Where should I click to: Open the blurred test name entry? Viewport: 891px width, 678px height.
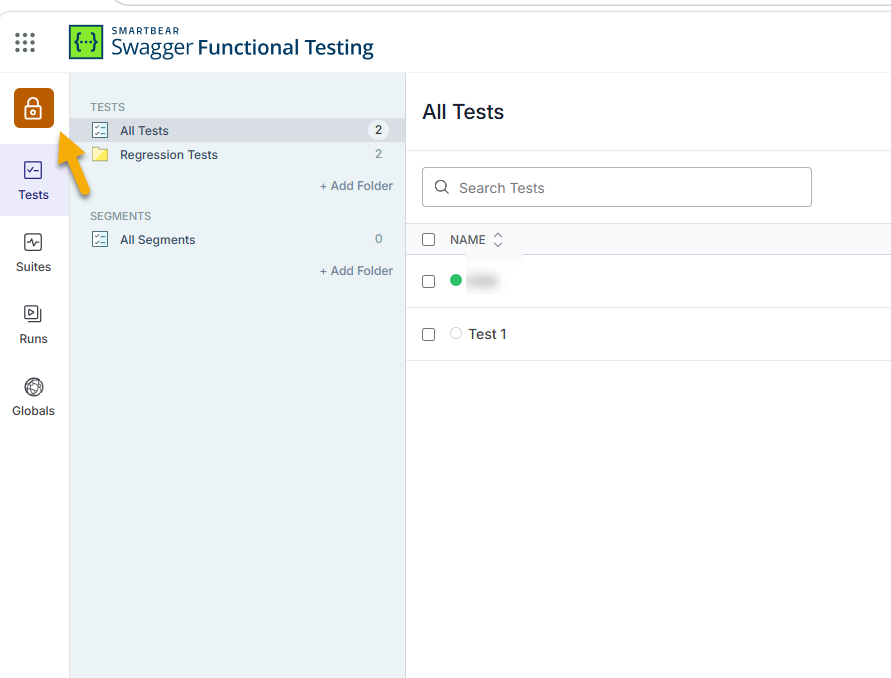[x=482, y=281]
